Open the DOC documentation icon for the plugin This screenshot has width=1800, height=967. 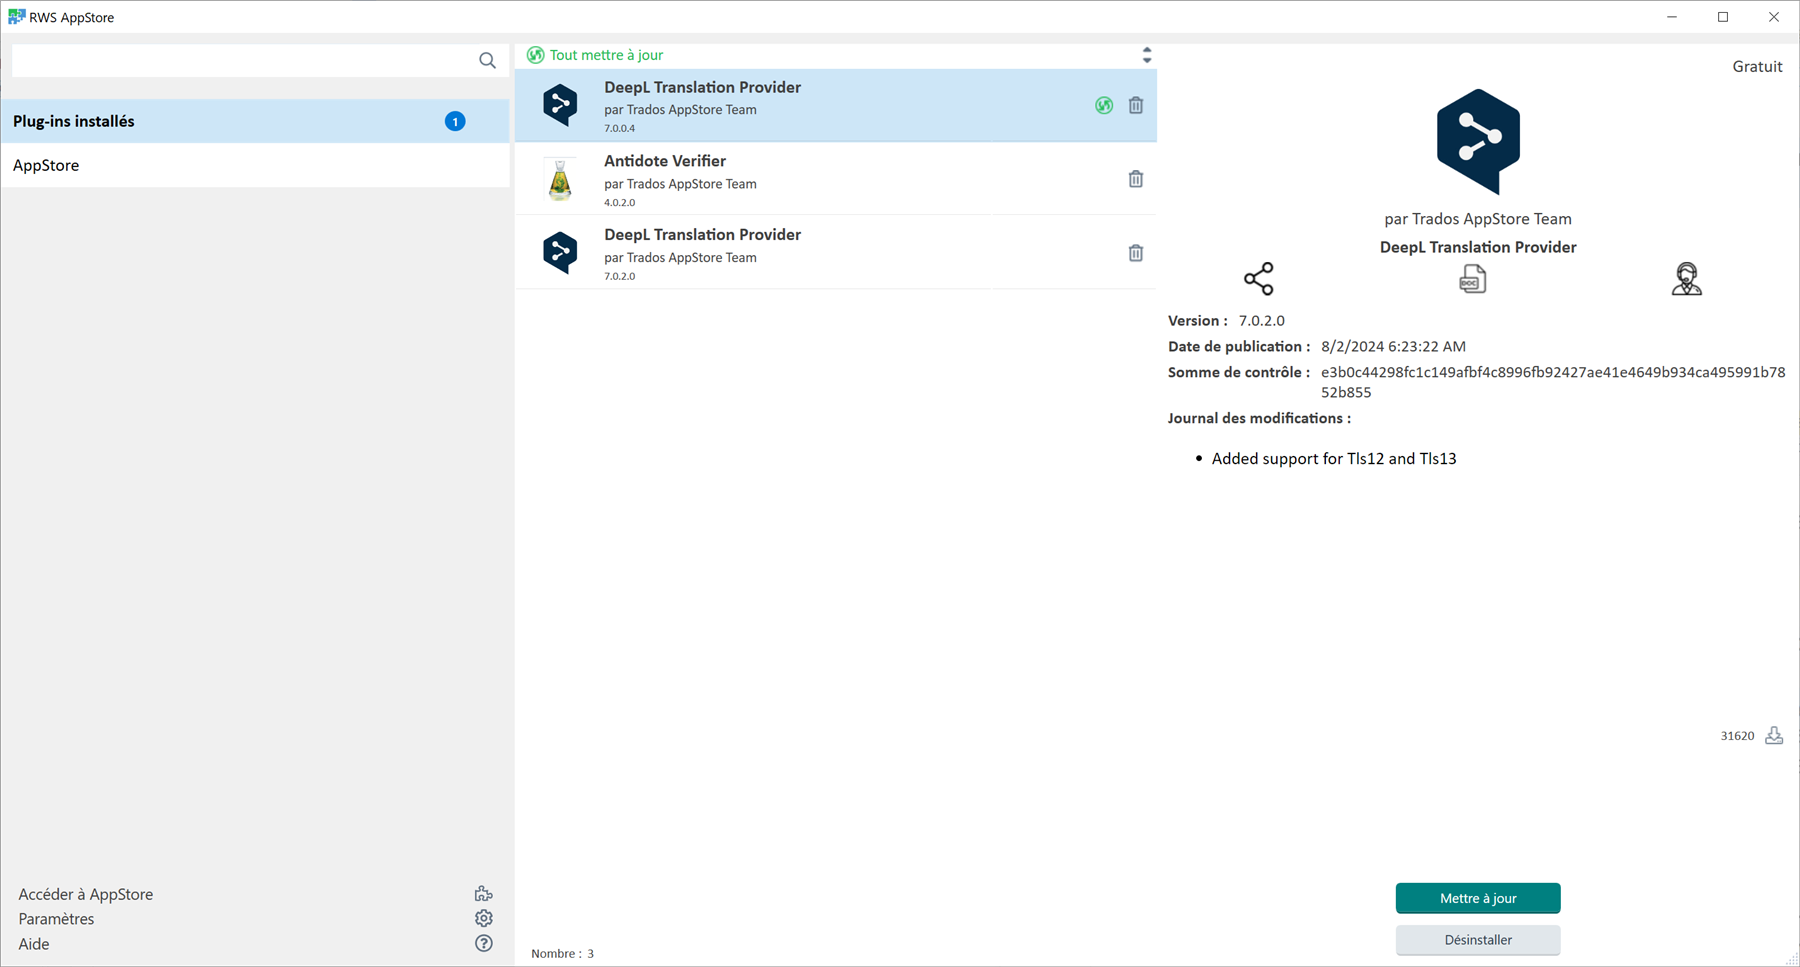(1471, 278)
